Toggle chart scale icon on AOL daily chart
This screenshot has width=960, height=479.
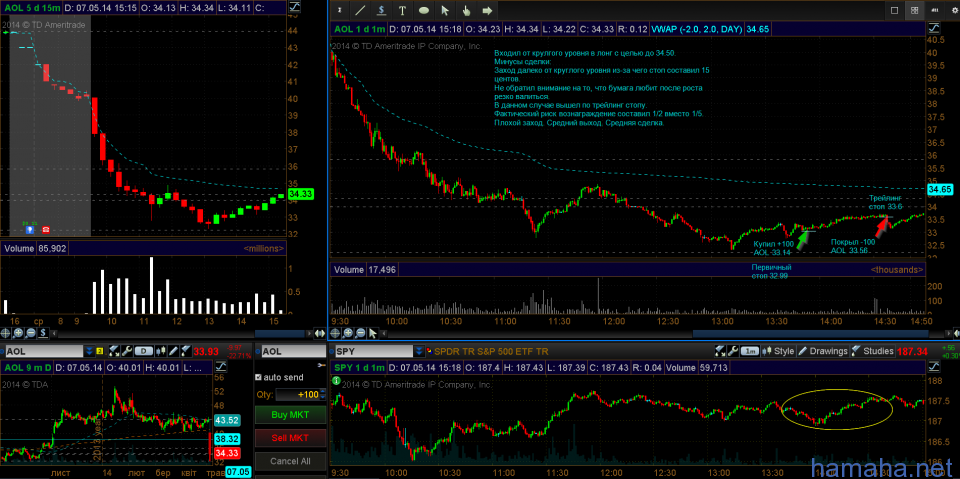[220, 368]
